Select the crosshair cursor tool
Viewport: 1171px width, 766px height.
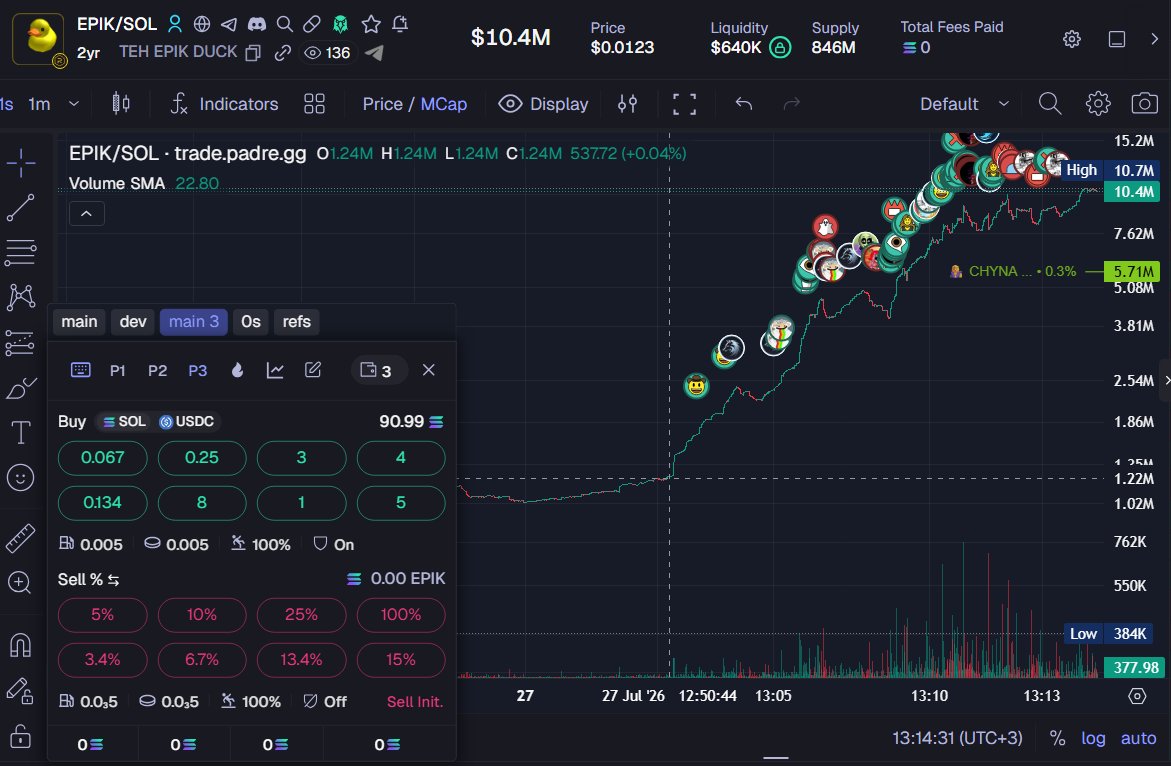coord(21,162)
